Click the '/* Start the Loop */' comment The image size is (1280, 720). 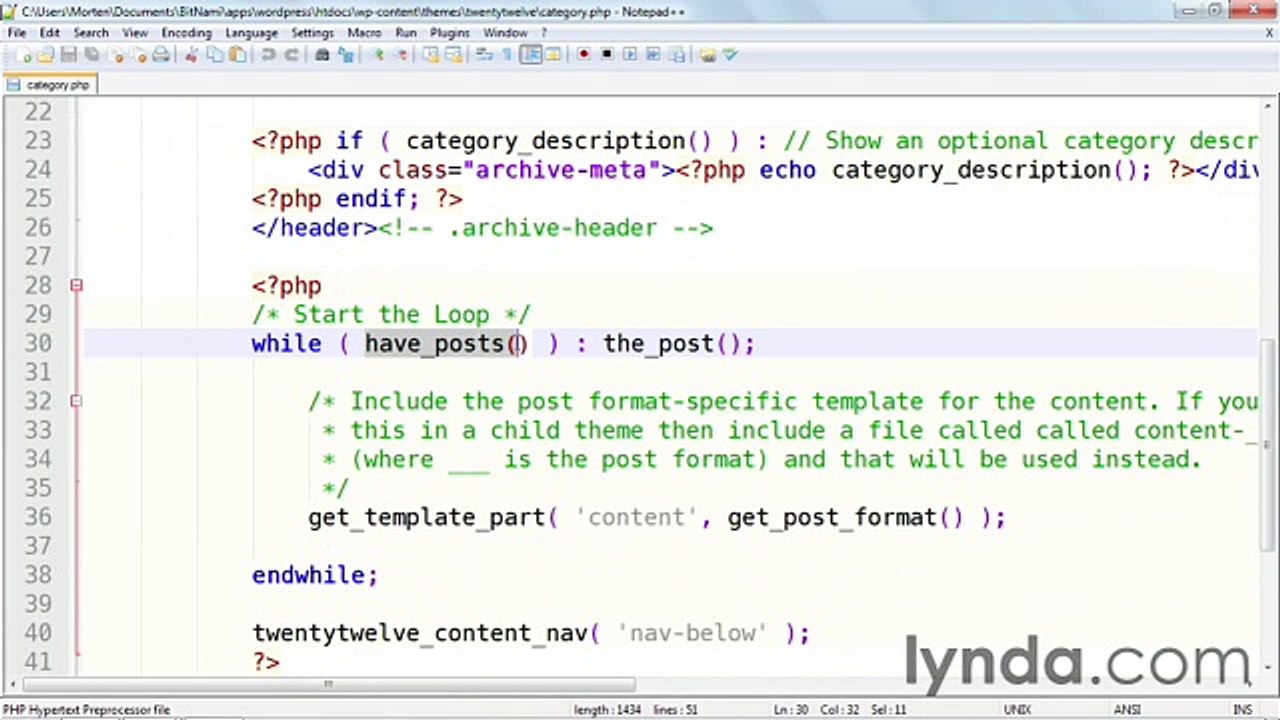click(392, 314)
